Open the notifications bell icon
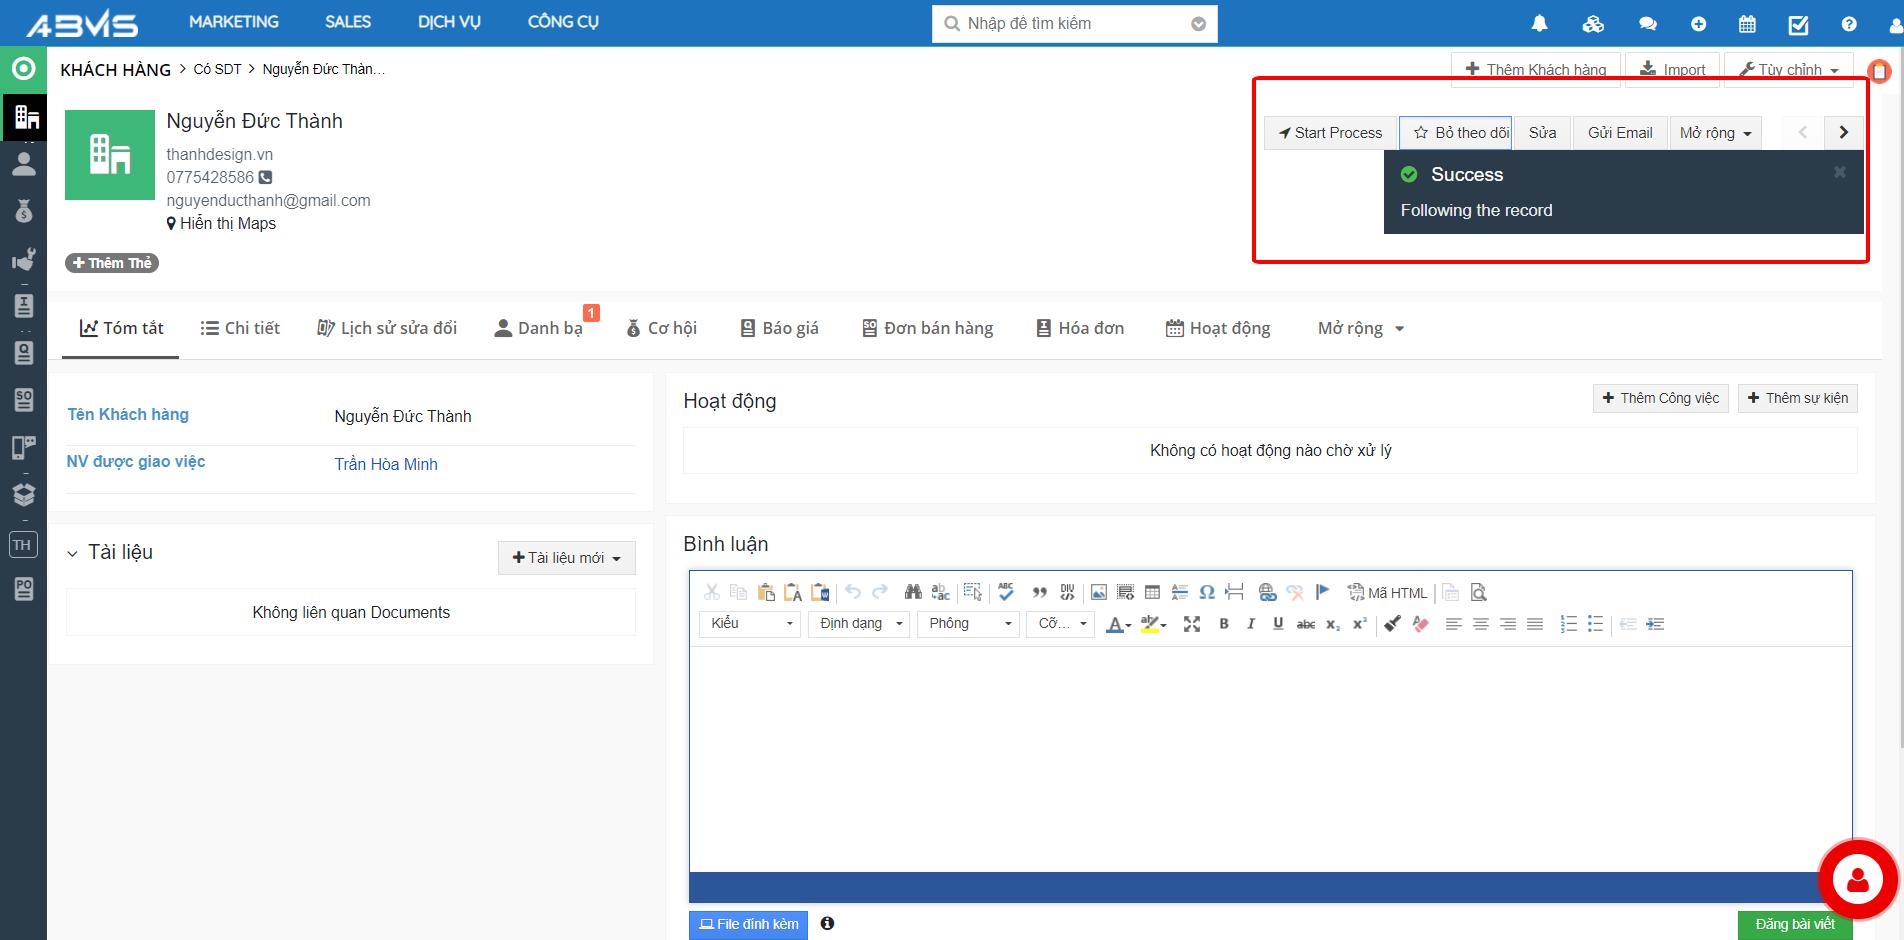Image resolution: width=1904 pixels, height=940 pixels. pos(1539,23)
